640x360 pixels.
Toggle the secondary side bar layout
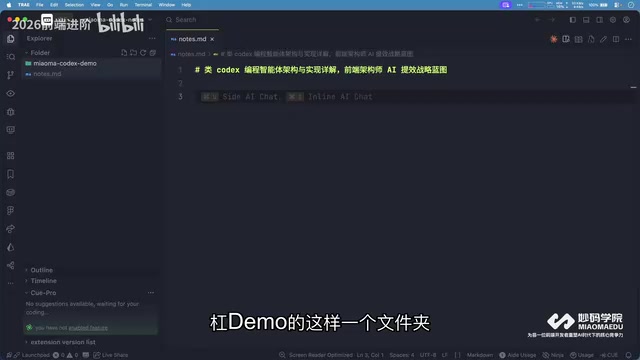click(x=600, y=20)
